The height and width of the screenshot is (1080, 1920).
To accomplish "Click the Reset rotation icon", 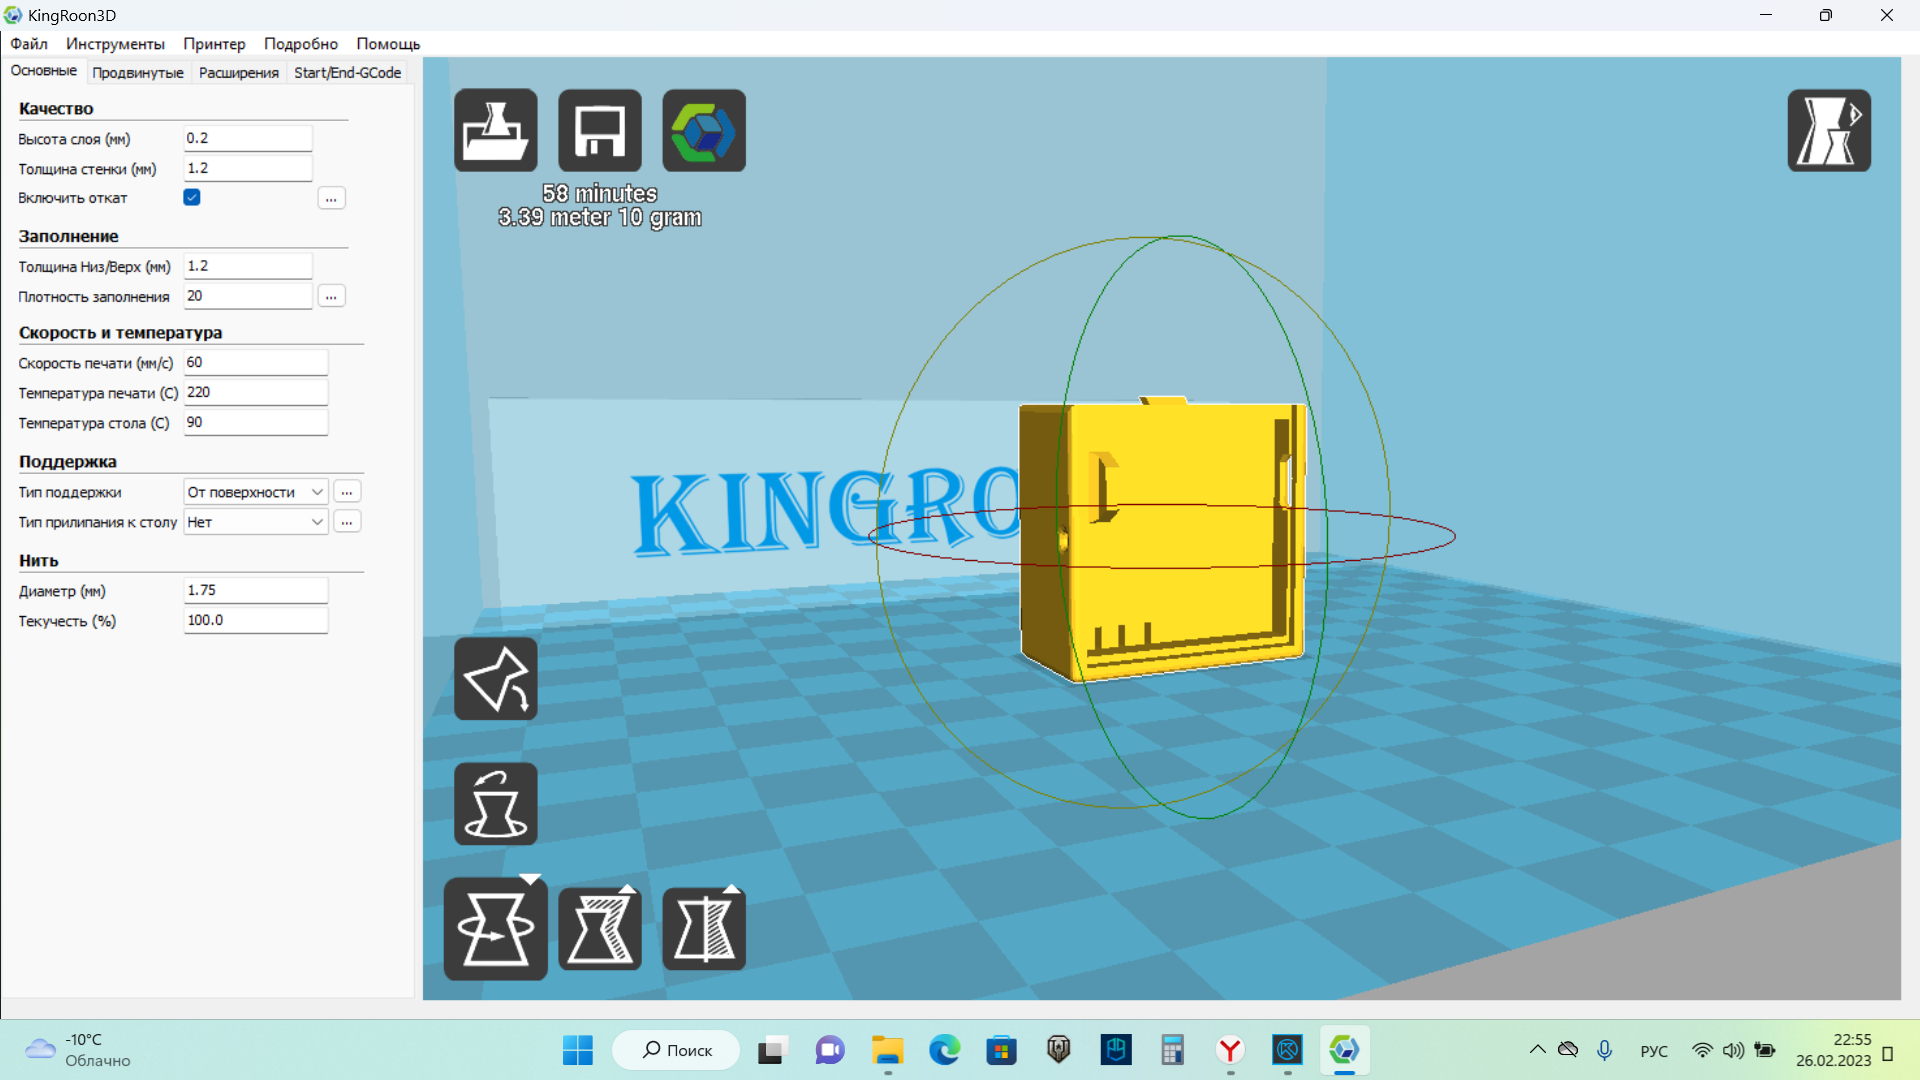I will coord(495,804).
